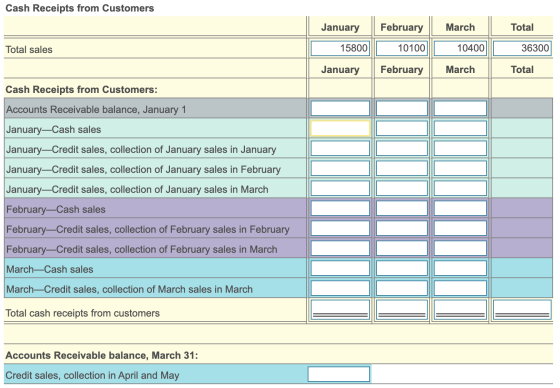
Task: Click March field for collection of January sales in February
Action: coord(460,168)
